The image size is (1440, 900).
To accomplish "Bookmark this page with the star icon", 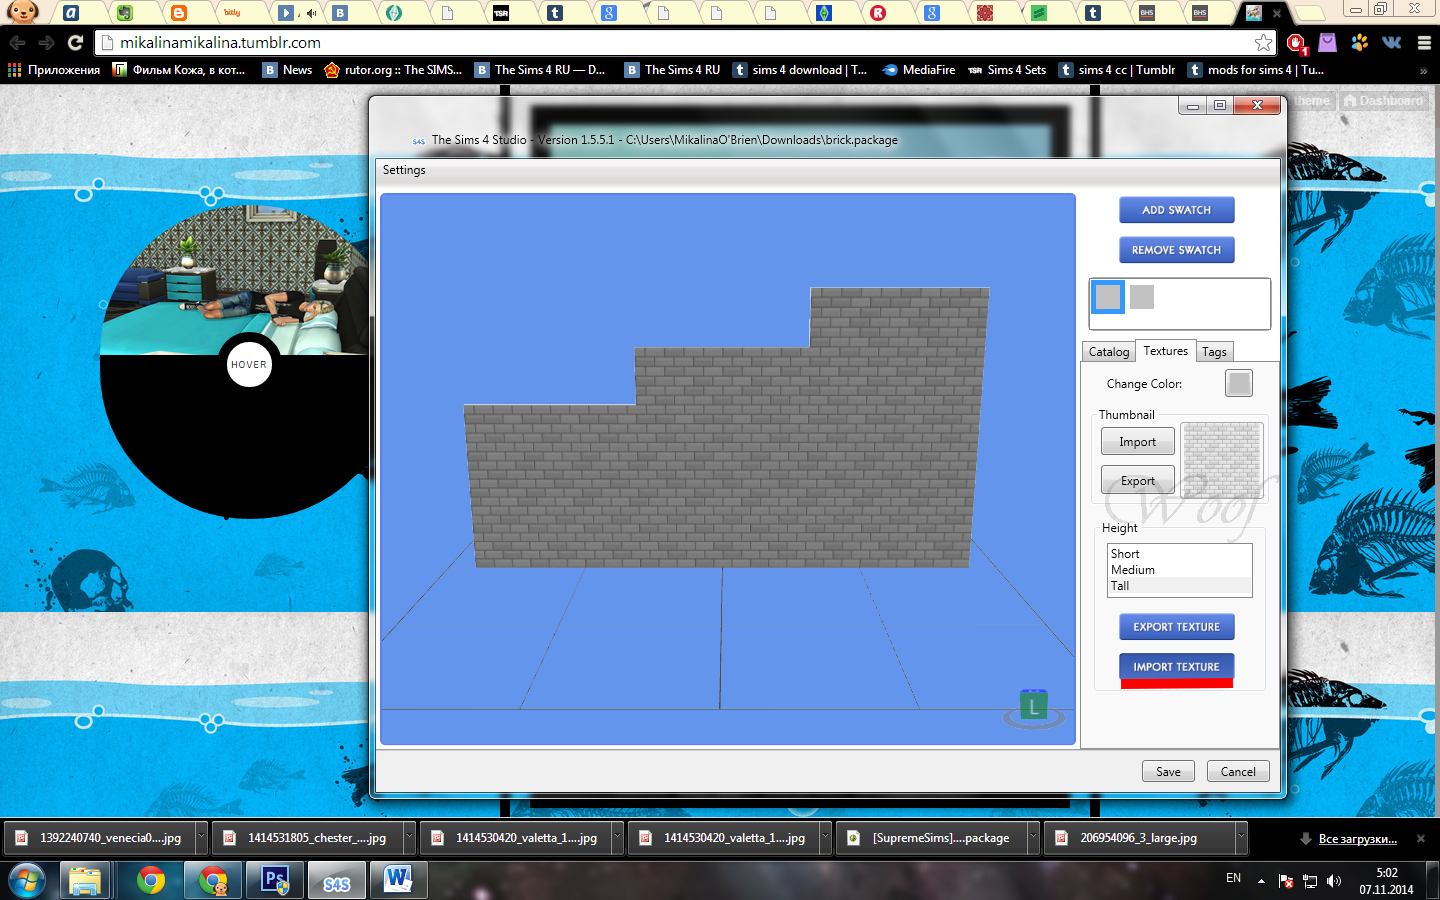I will click(1263, 43).
